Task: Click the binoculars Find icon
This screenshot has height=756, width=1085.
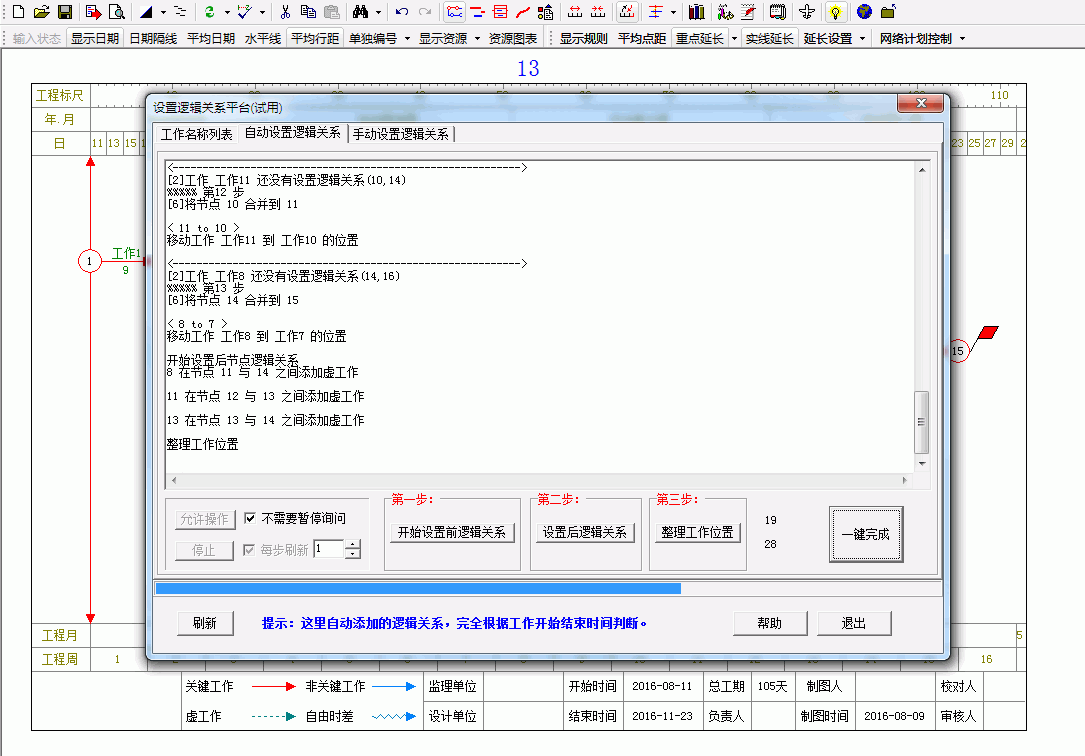Action: [360, 12]
